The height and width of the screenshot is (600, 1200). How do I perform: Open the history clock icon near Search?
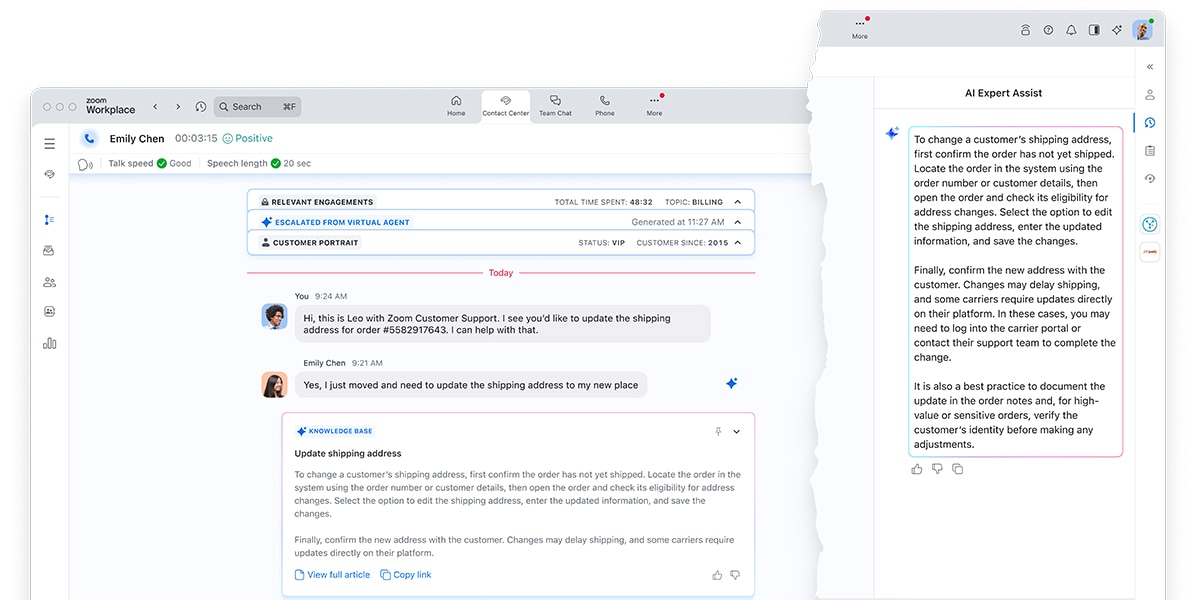coord(201,107)
